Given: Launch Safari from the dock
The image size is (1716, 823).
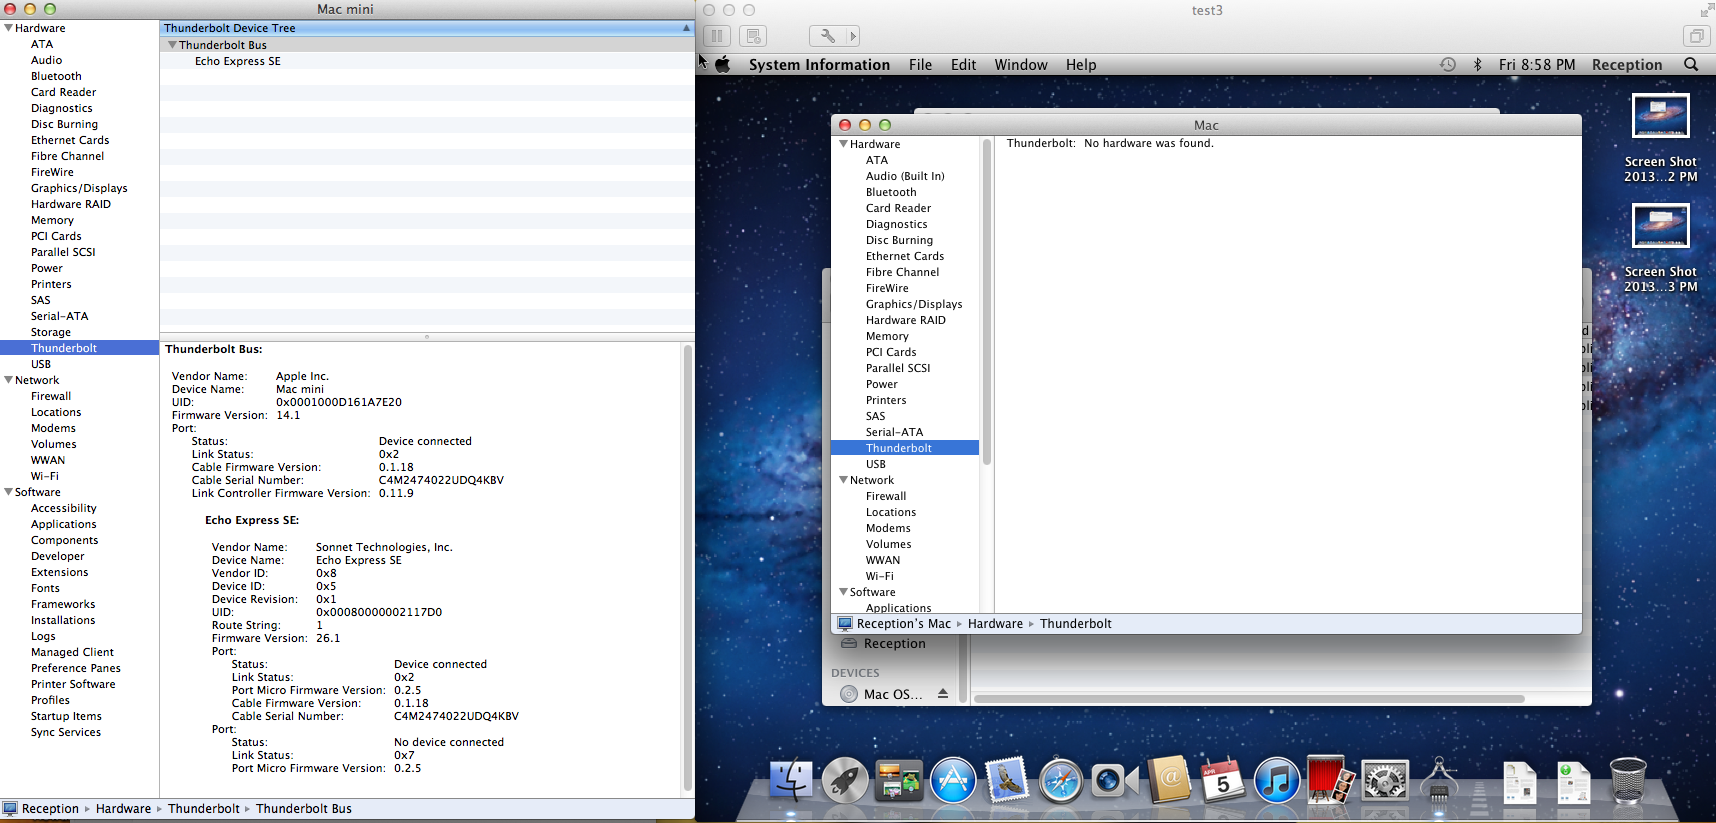Looking at the screenshot, I should pyautogui.click(x=1060, y=781).
